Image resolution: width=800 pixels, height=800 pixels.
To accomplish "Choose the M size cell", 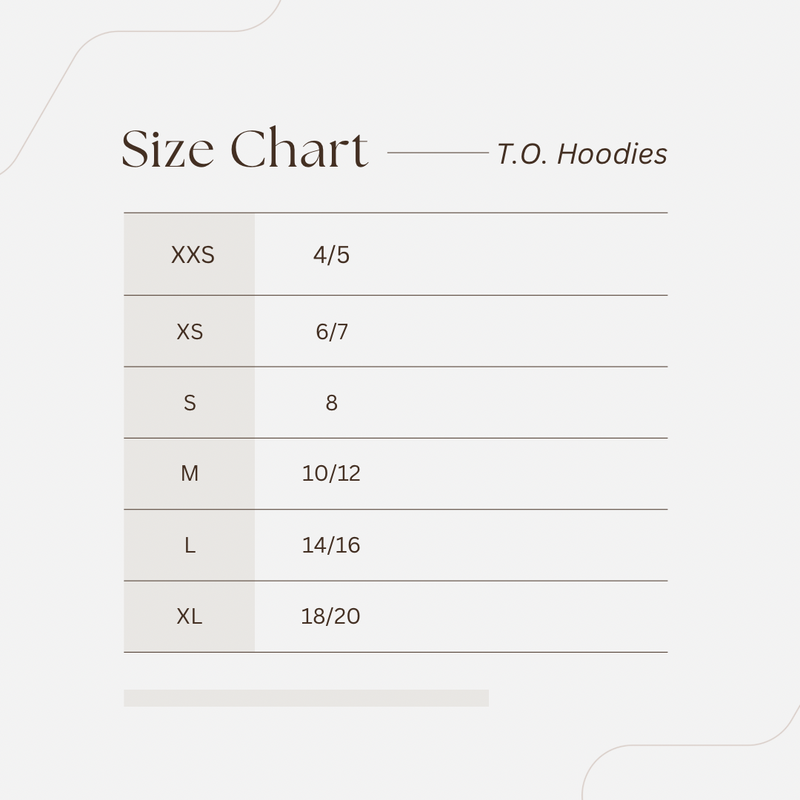I will 189,474.
